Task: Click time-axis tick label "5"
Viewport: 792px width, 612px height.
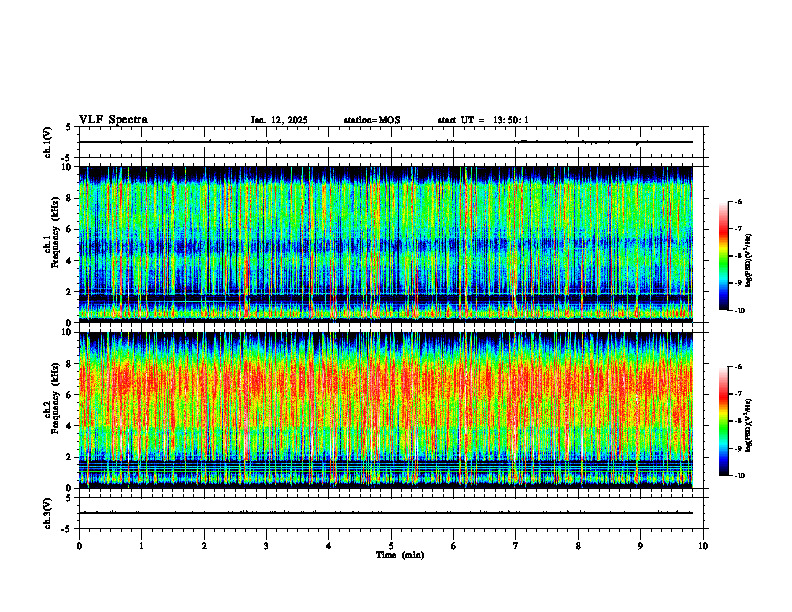Action: click(x=391, y=546)
